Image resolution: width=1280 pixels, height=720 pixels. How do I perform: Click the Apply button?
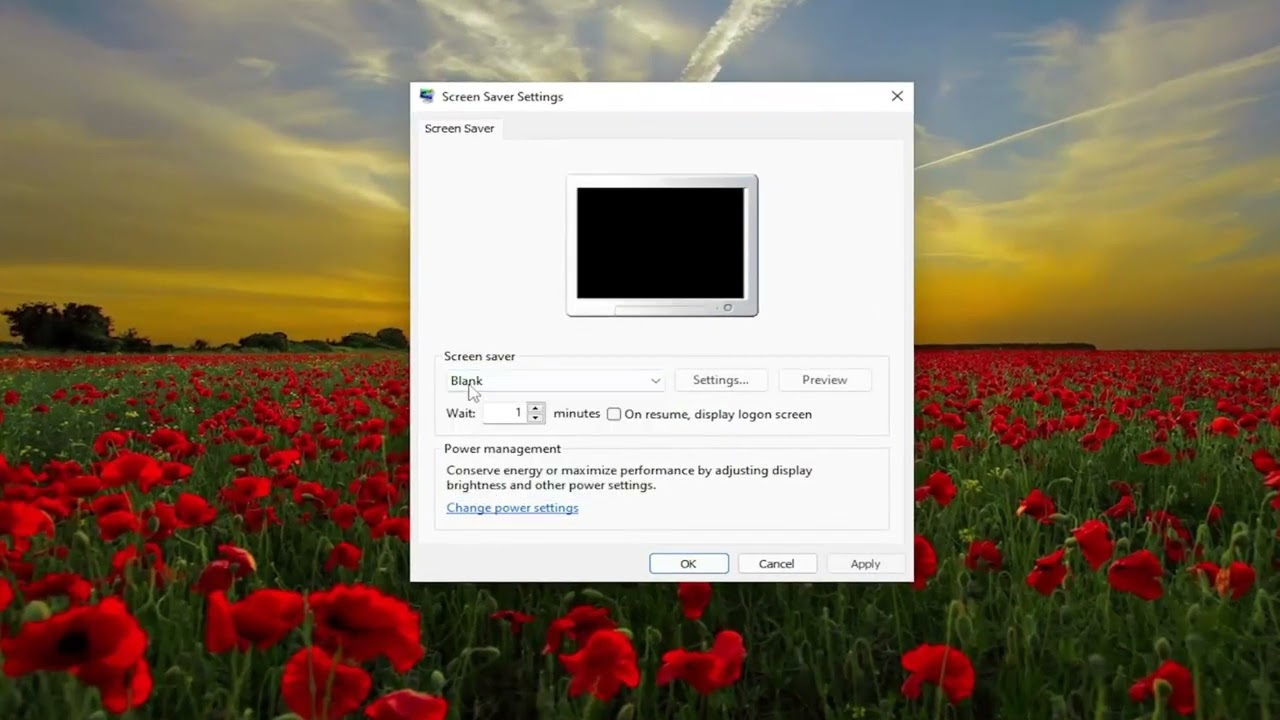pyautogui.click(x=865, y=564)
